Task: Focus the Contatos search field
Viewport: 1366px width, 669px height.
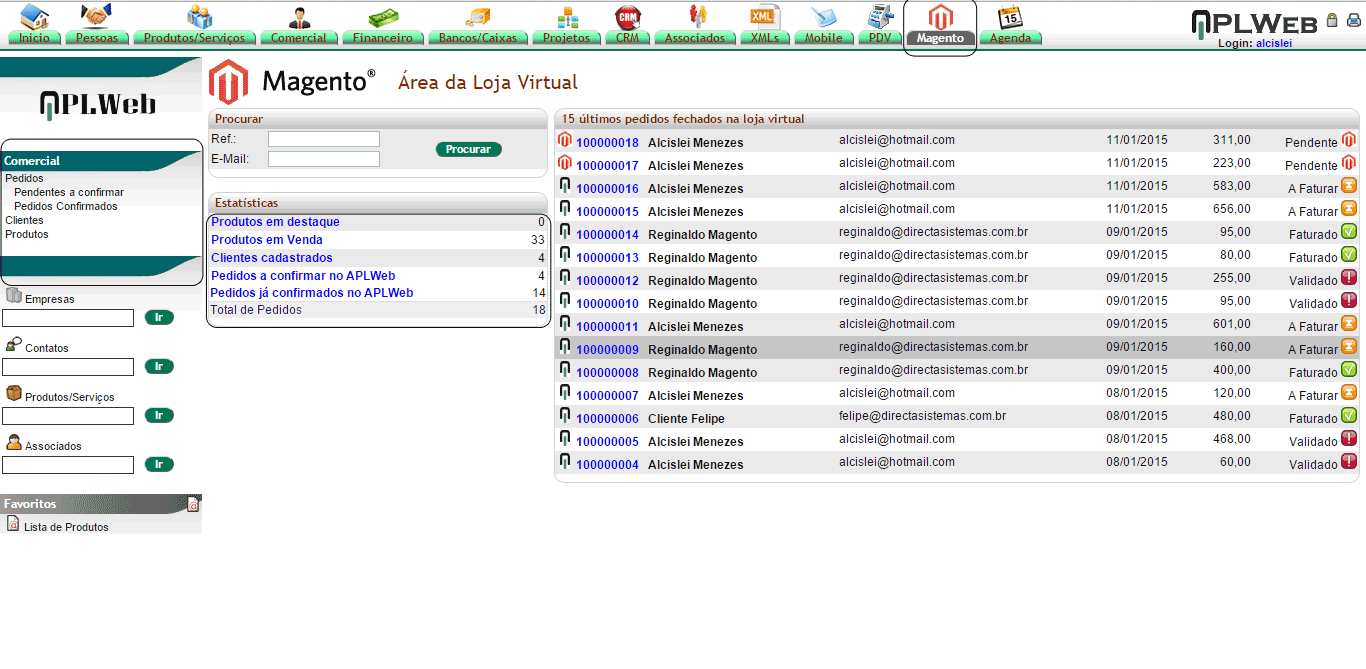Action: 68,367
